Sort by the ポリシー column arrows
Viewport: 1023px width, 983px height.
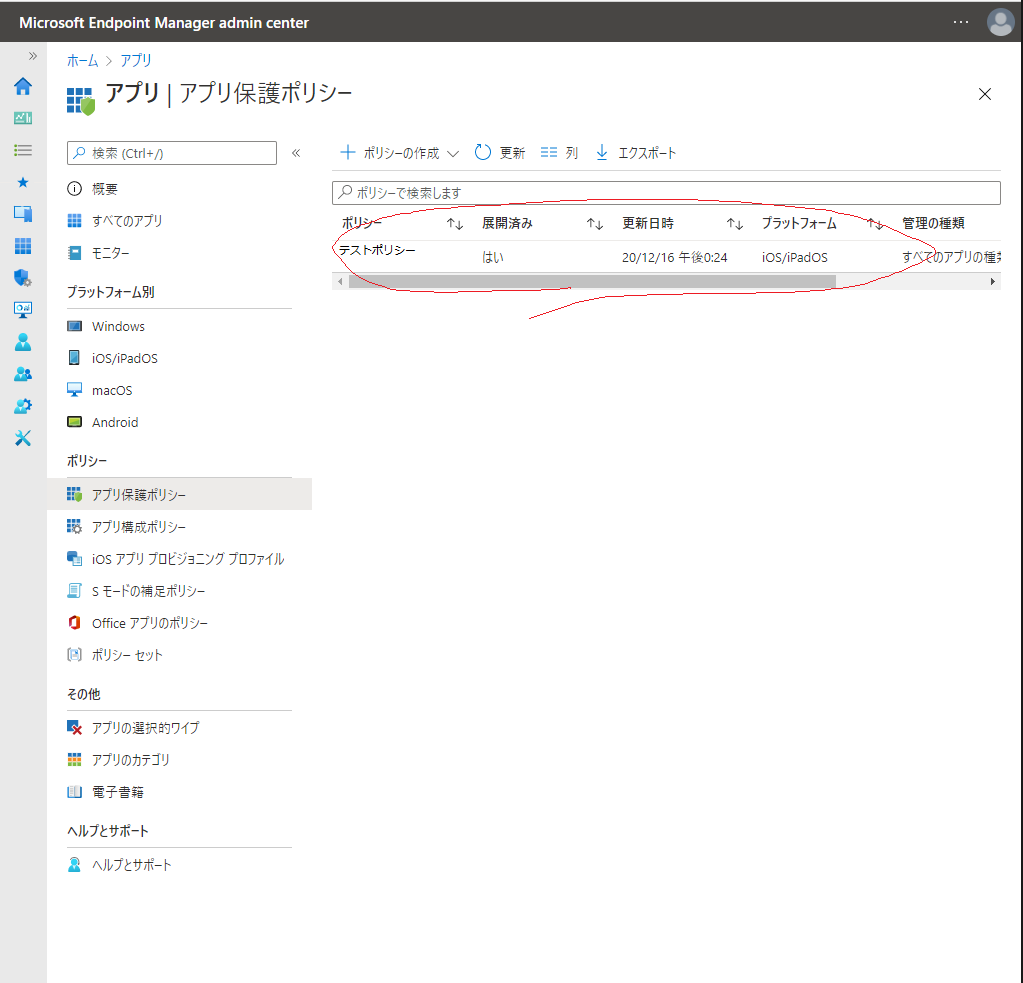(455, 224)
